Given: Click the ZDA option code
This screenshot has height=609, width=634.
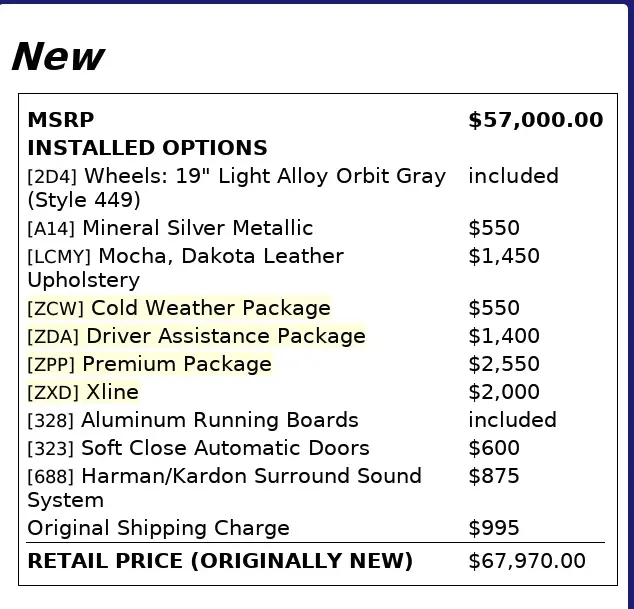Looking at the screenshot, I should 54,337.
